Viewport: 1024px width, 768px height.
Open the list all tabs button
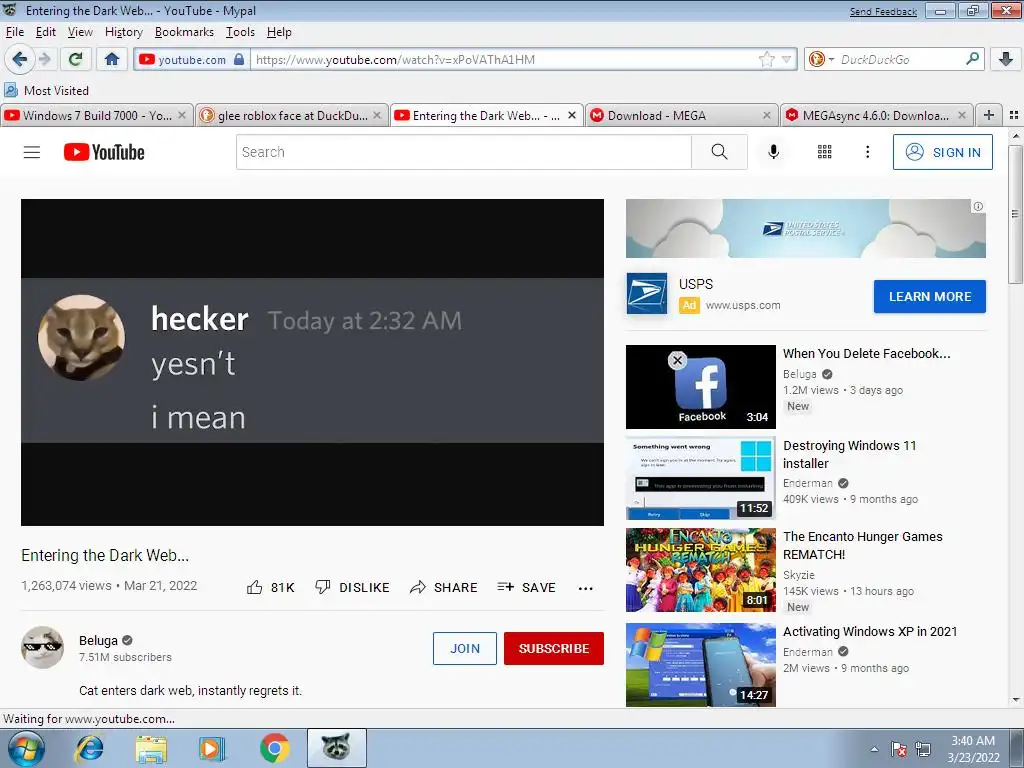point(1014,115)
